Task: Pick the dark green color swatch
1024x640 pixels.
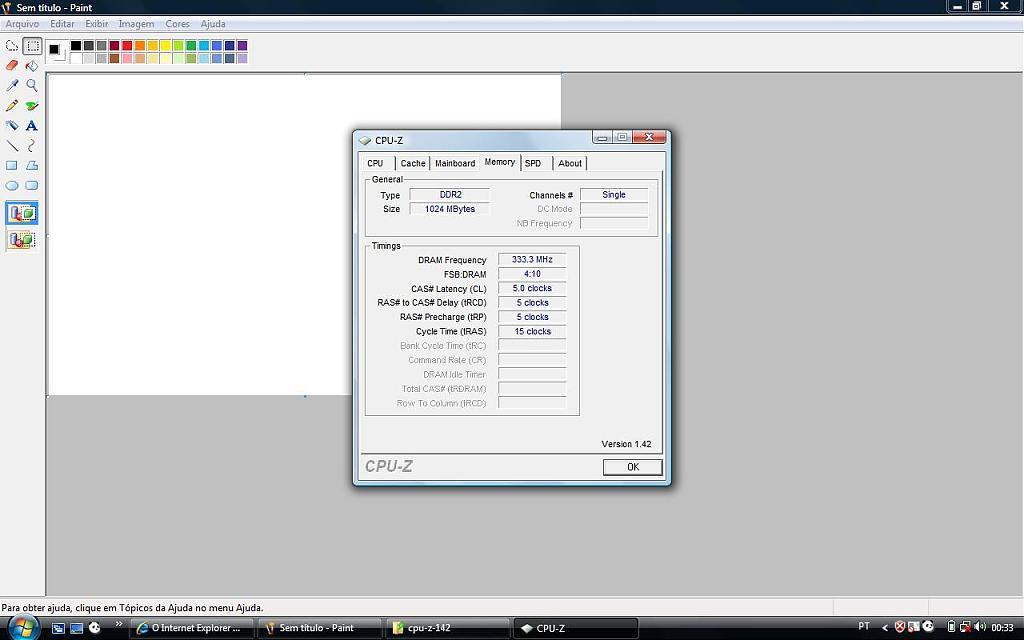Action: coord(191,45)
